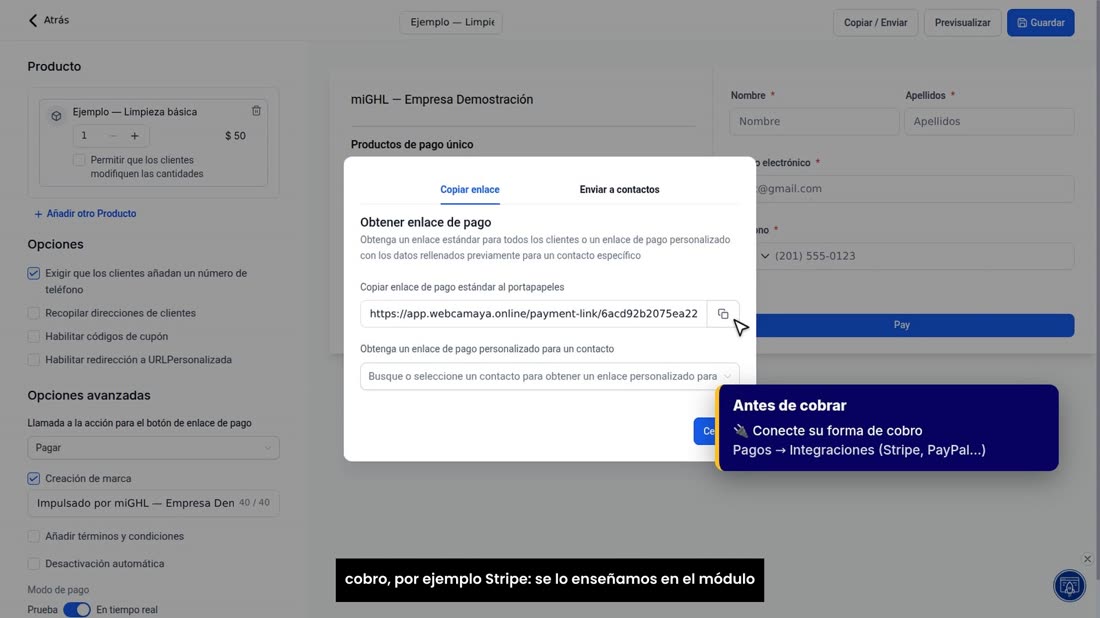
Task: Uncheck Creación de marca
Action: click(x=34, y=478)
